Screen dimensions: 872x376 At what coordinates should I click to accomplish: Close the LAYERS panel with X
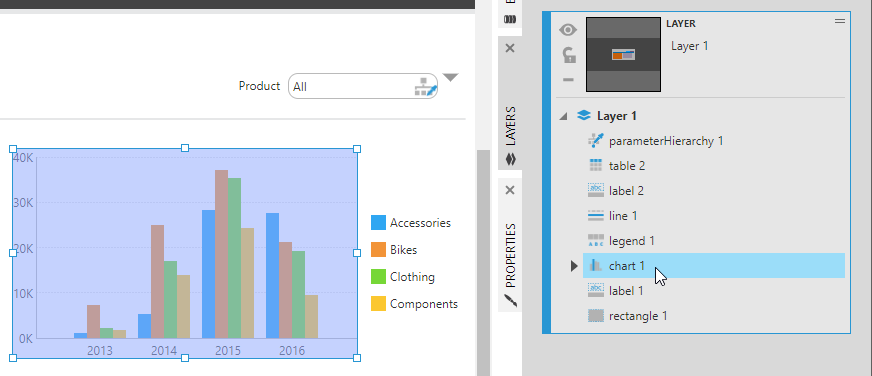(x=510, y=48)
